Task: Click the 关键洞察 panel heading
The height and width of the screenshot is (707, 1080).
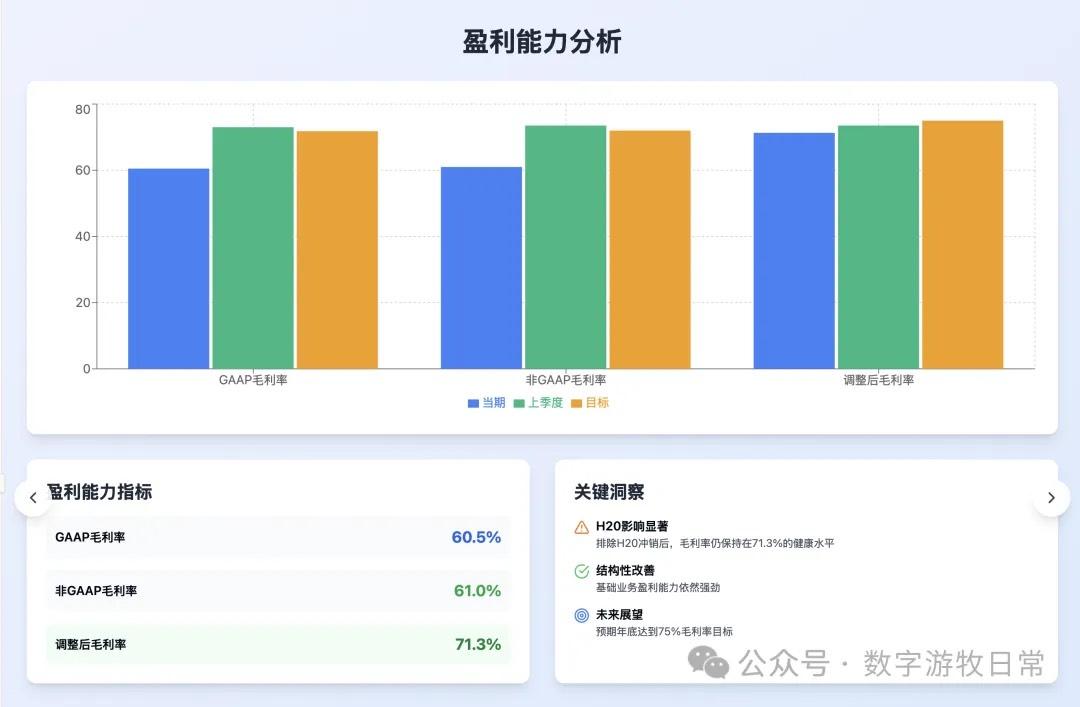Action: coord(609,492)
